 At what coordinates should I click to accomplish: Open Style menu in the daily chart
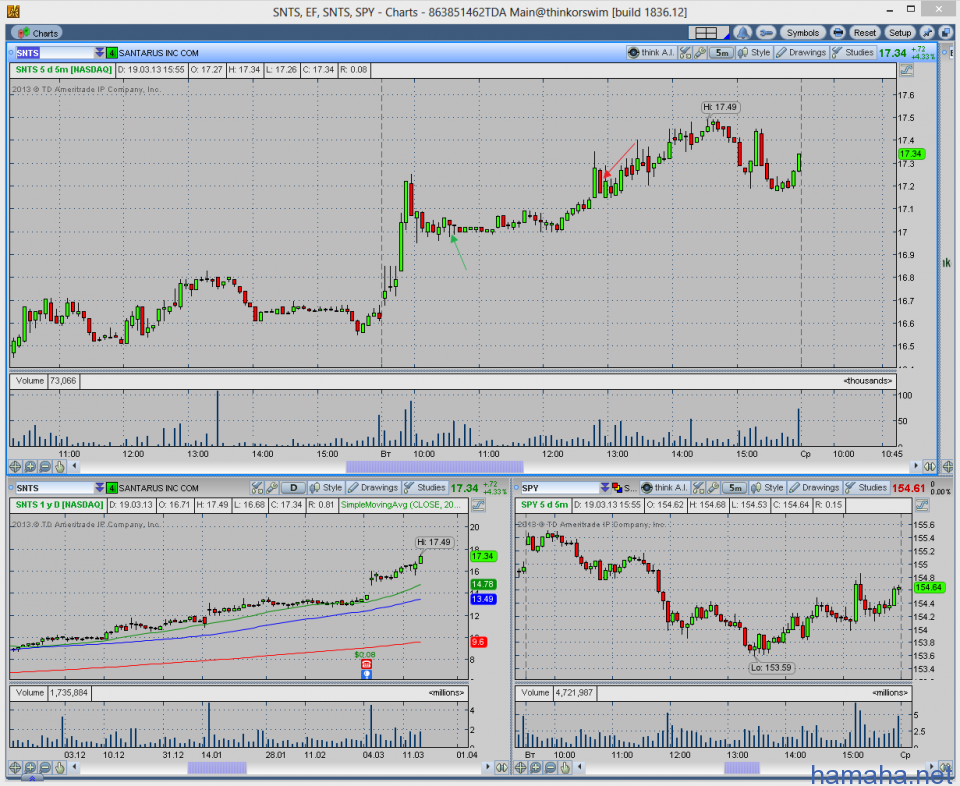click(x=326, y=488)
